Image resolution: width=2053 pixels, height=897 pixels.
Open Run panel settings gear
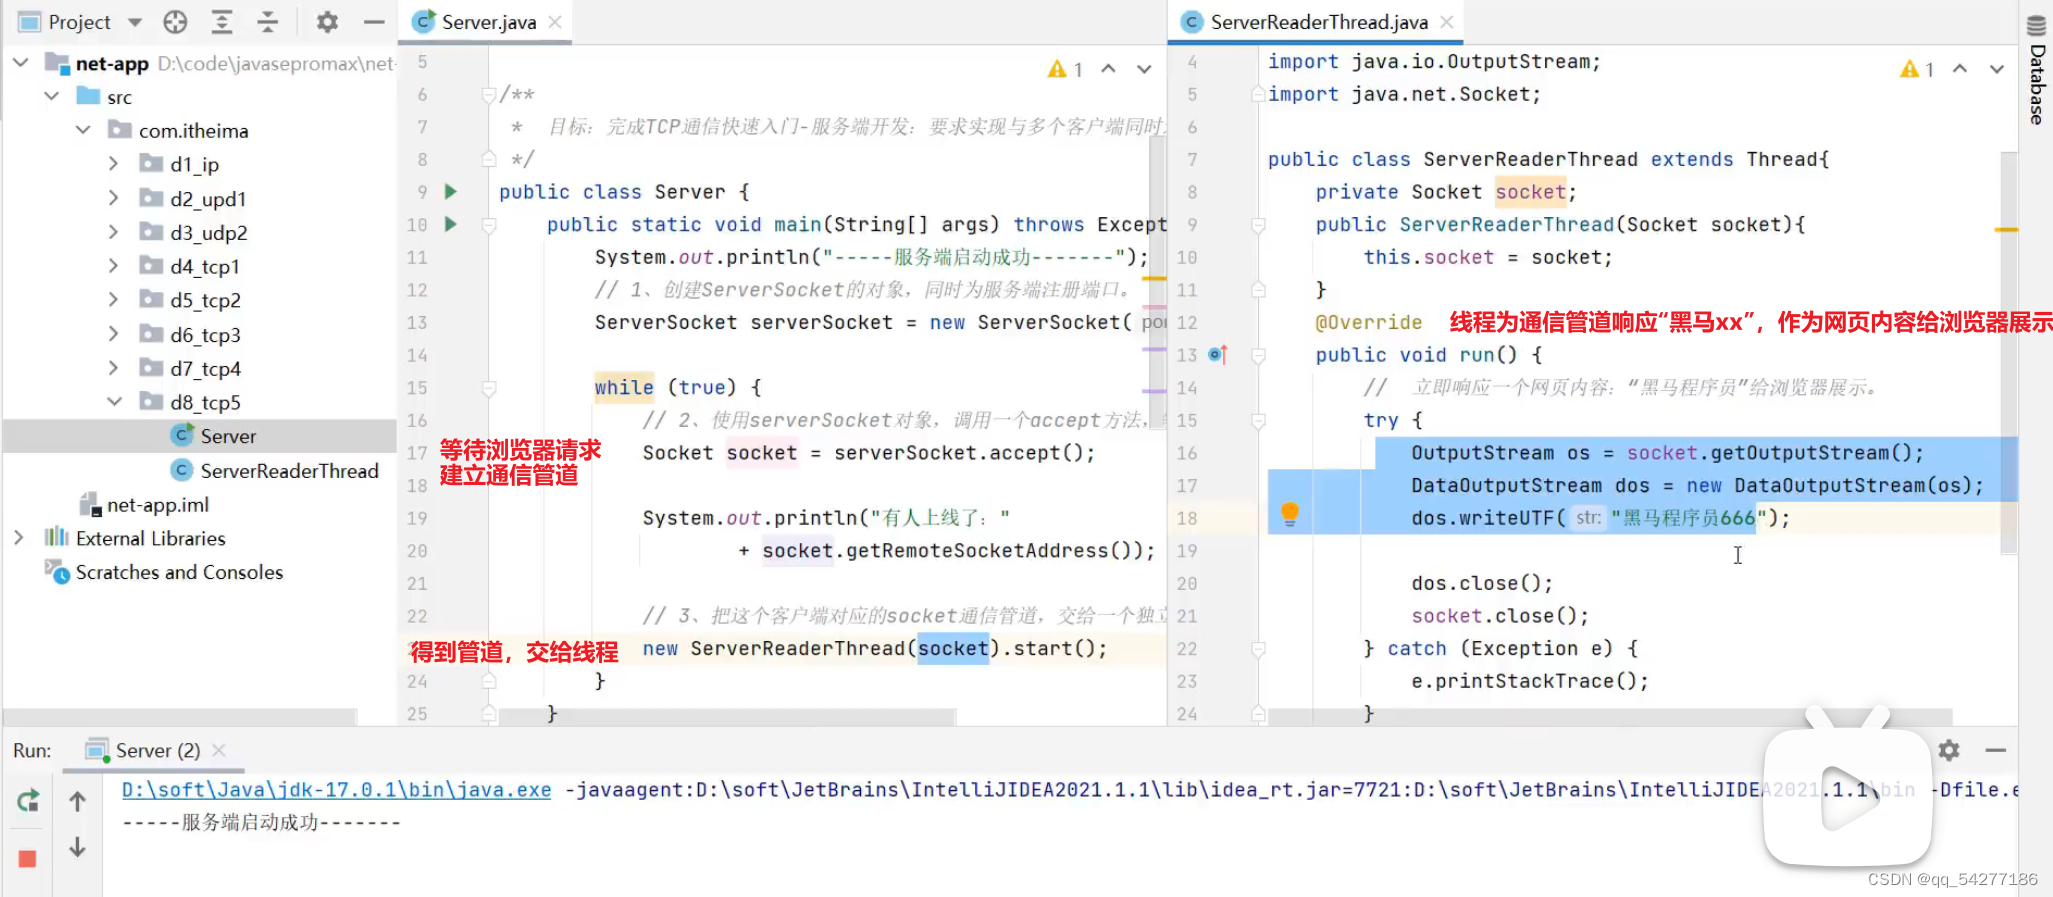click(1948, 750)
